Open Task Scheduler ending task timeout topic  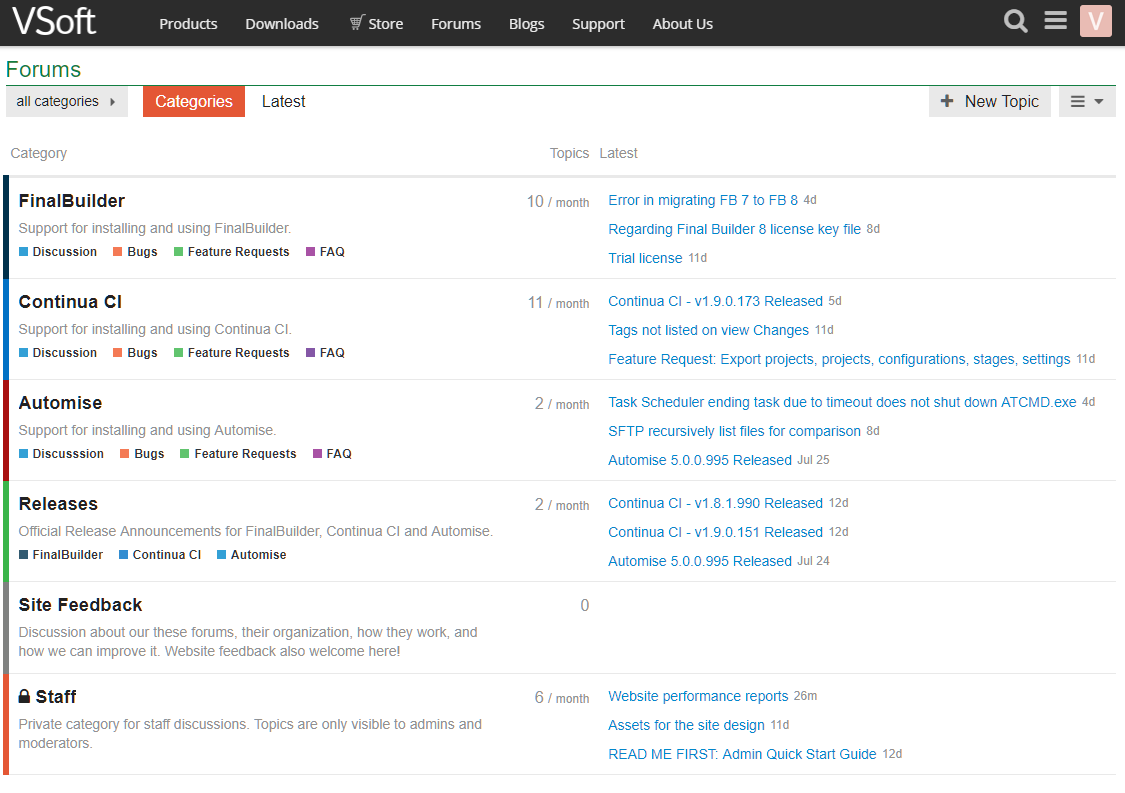tap(842, 403)
